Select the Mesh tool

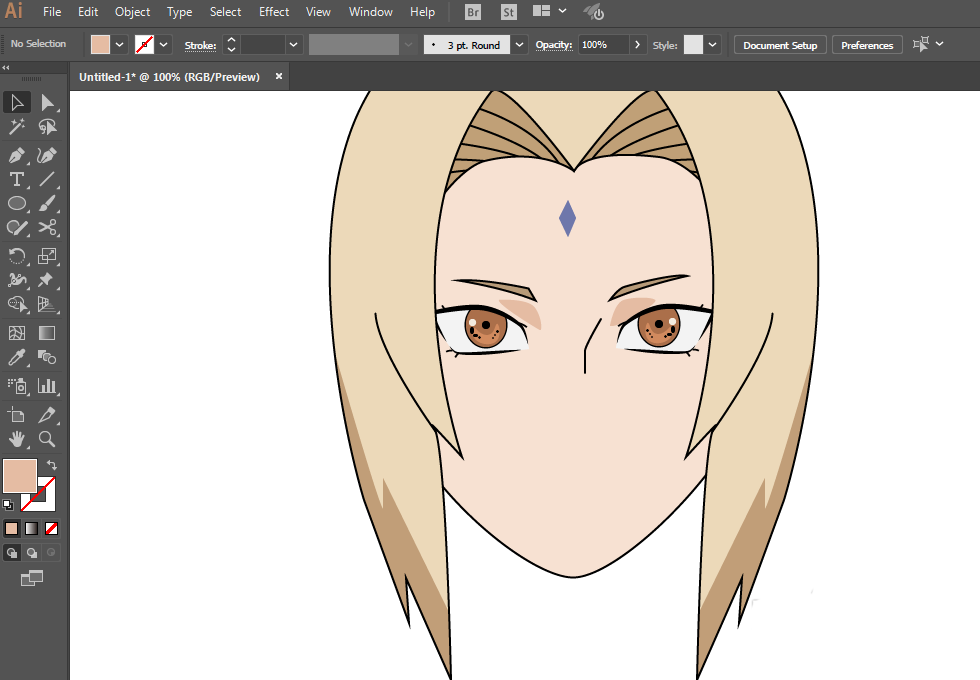coord(17,333)
